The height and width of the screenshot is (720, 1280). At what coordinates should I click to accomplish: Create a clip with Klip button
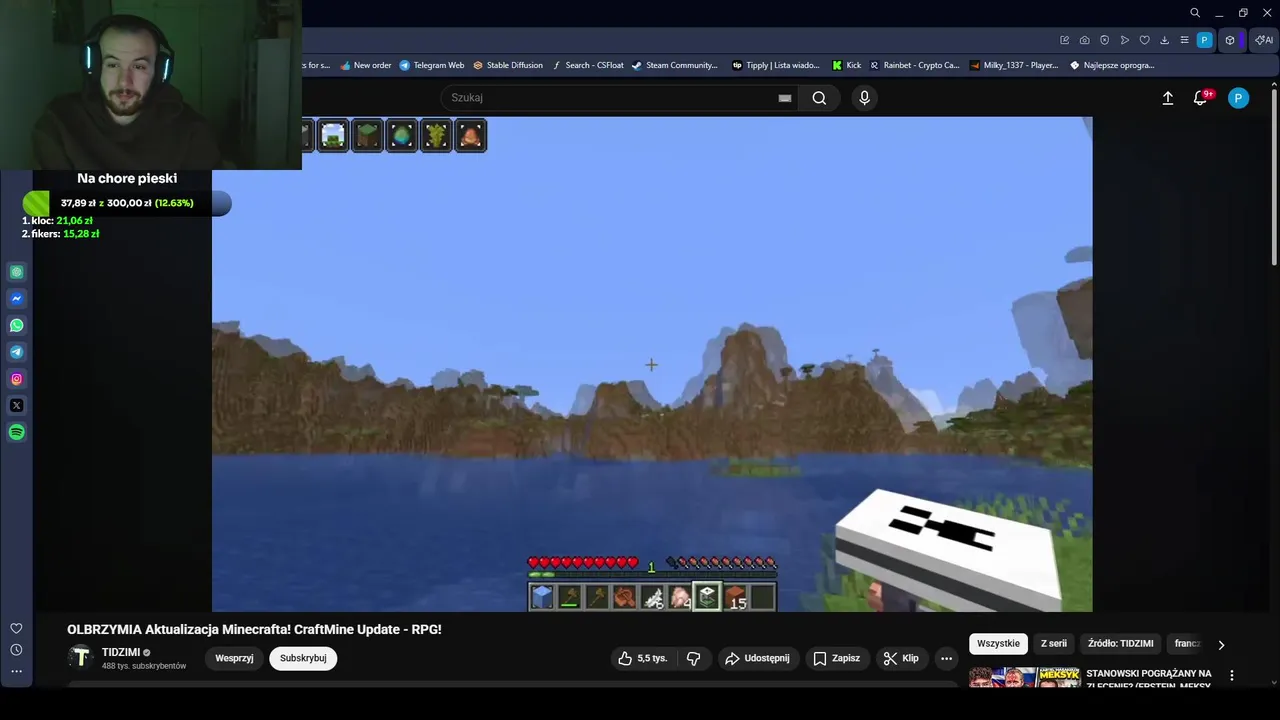900,658
